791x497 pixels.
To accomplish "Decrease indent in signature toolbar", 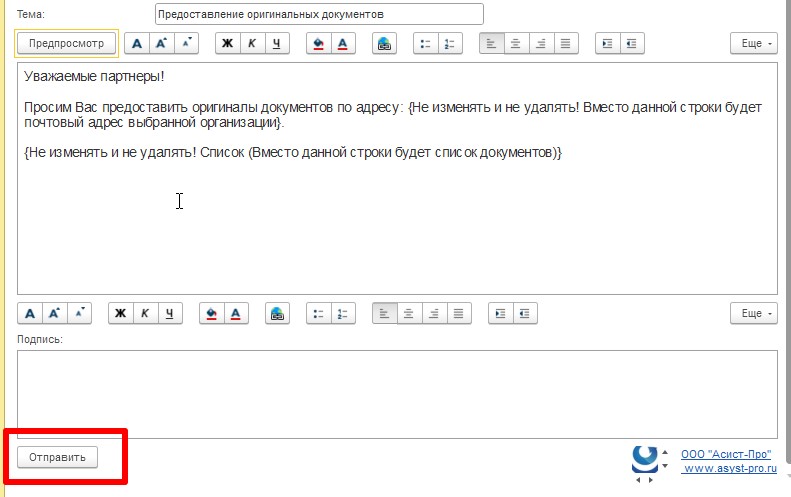I will coord(525,313).
